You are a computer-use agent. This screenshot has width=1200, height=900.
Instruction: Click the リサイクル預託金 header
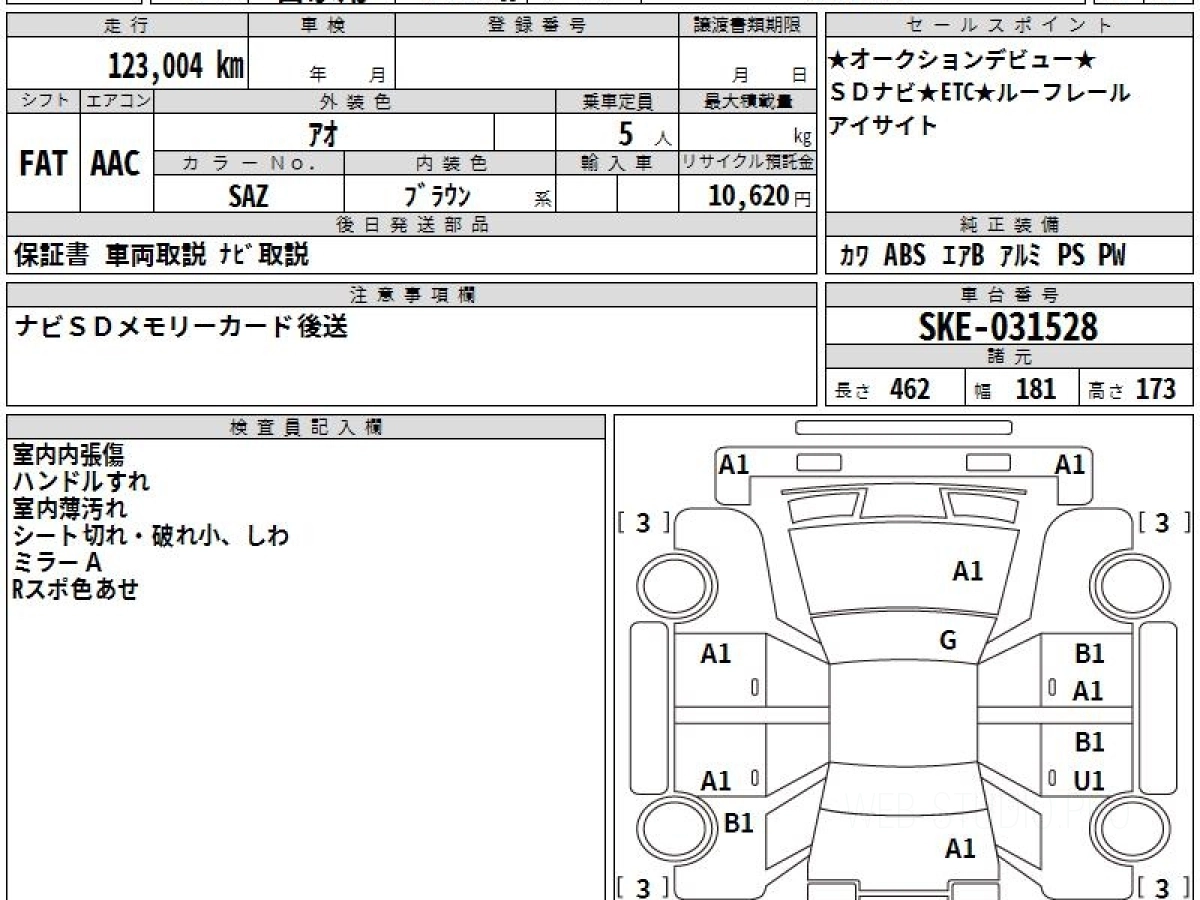[748, 163]
